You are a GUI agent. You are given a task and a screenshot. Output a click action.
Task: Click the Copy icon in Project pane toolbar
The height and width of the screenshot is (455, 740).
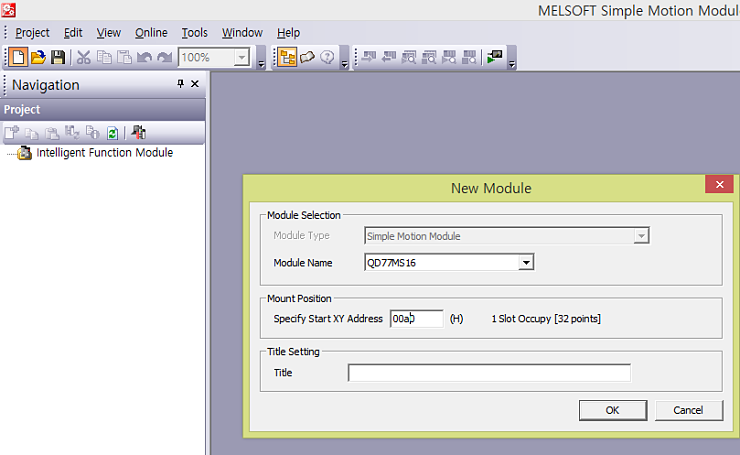(32, 134)
